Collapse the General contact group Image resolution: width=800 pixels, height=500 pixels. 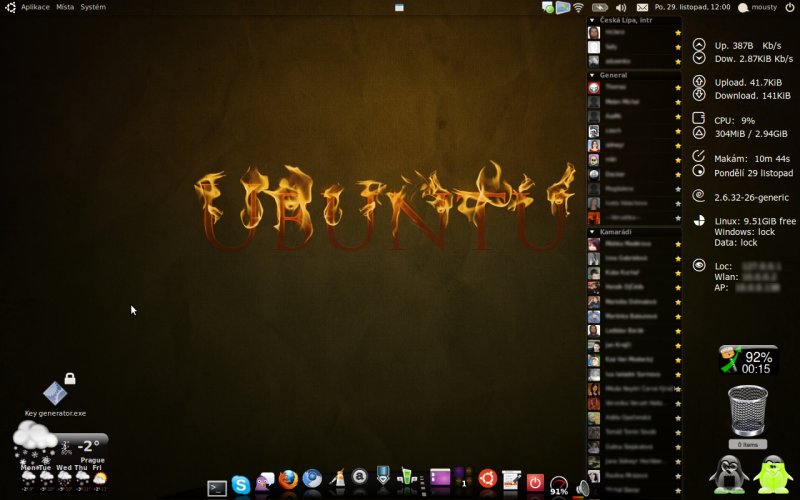point(593,75)
